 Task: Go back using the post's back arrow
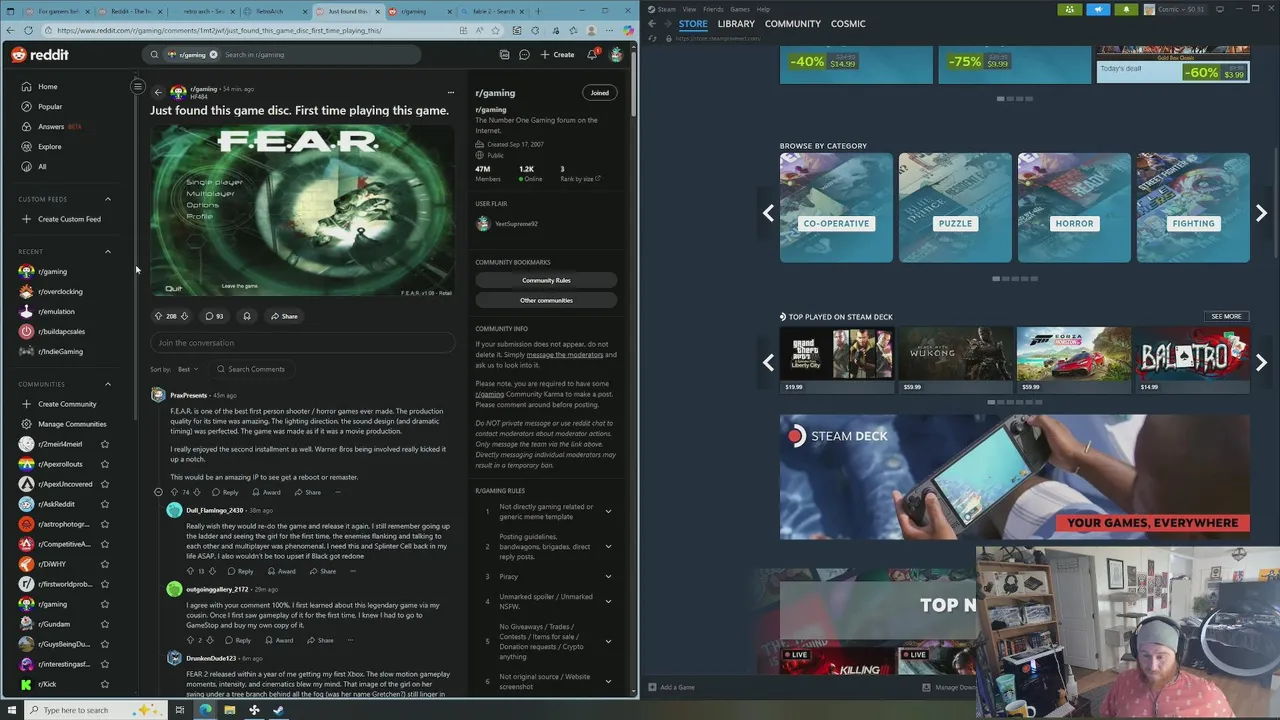pos(158,92)
